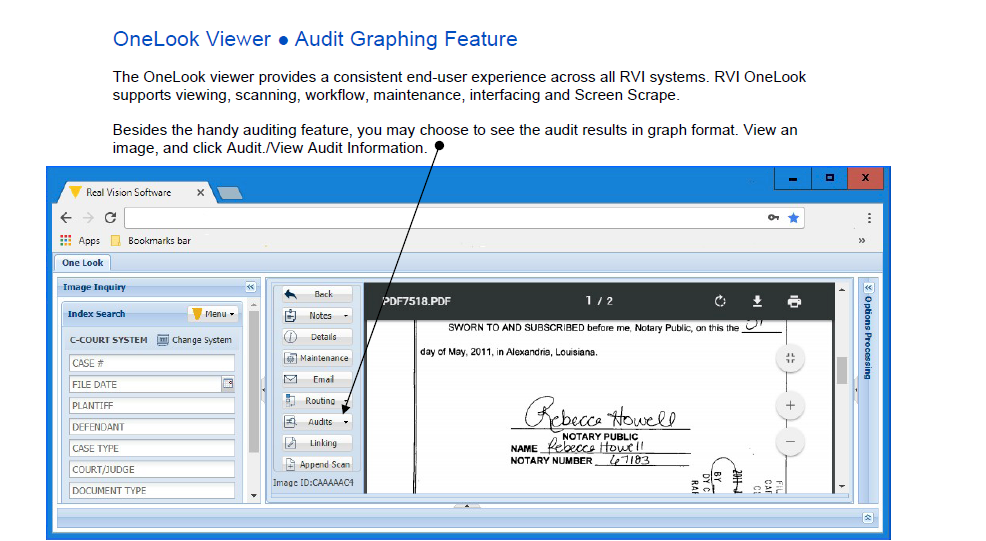Screen dimensions: 986x541
Task: Click the Maintenance button
Action: 317,358
